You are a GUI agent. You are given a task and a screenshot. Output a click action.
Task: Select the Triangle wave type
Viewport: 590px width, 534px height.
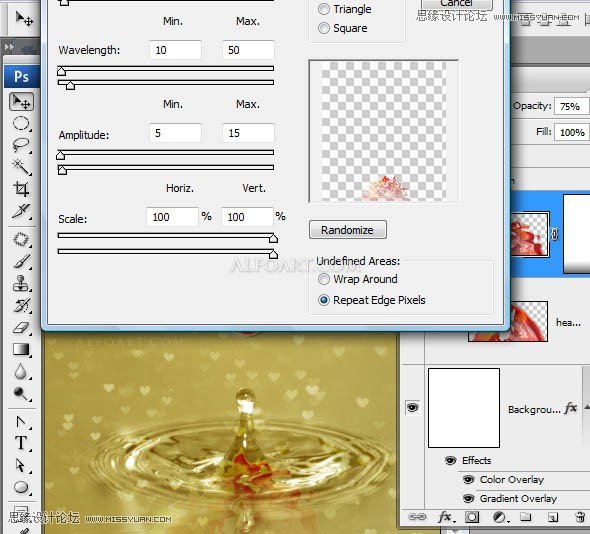tap(324, 9)
